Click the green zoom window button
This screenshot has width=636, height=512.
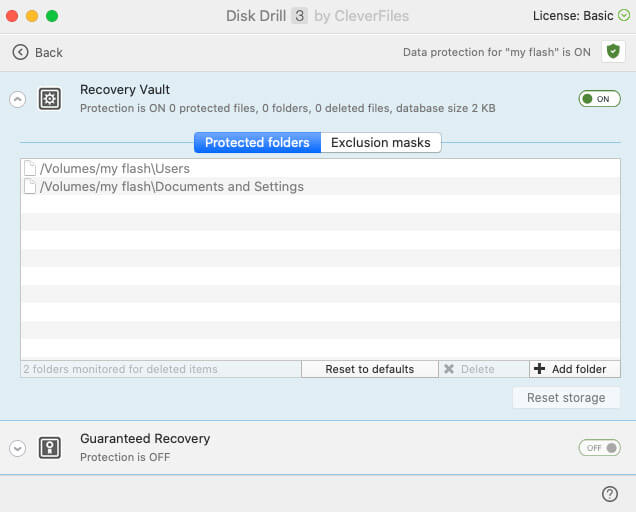pyautogui.click(x=52, y=16)
